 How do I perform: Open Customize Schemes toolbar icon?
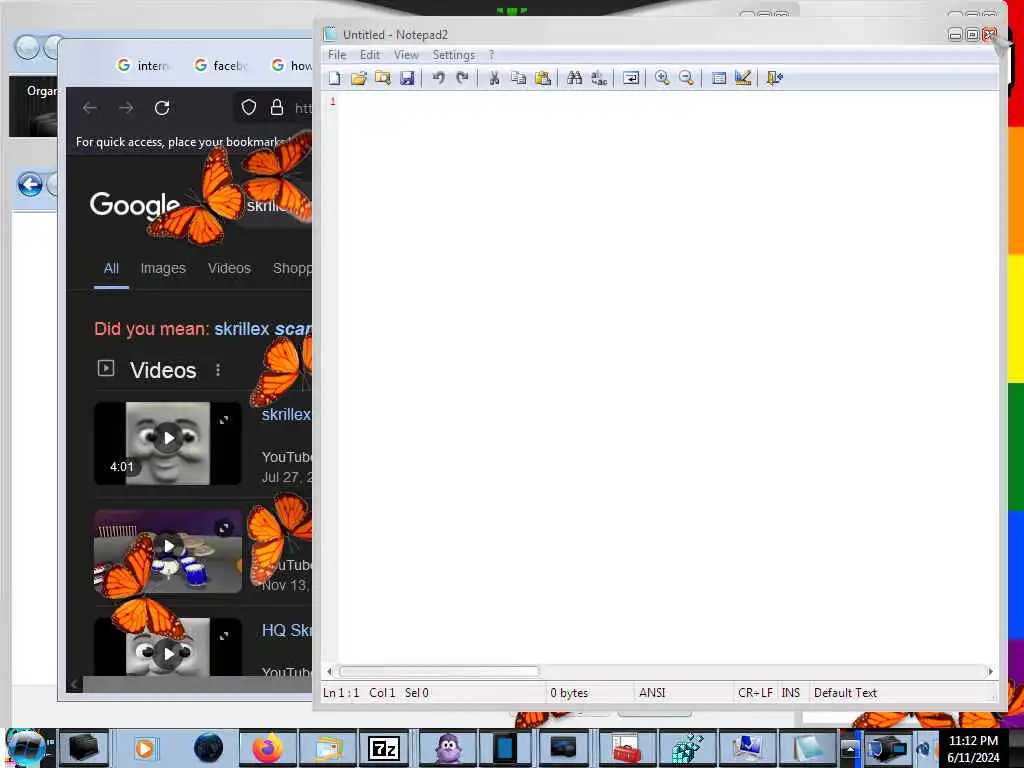point(743,78)
